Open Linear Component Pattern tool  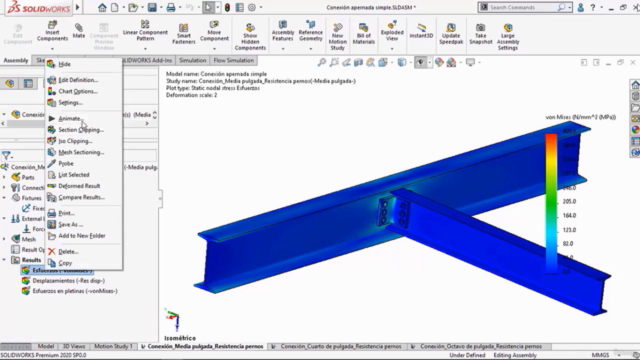tap(145, 31)
